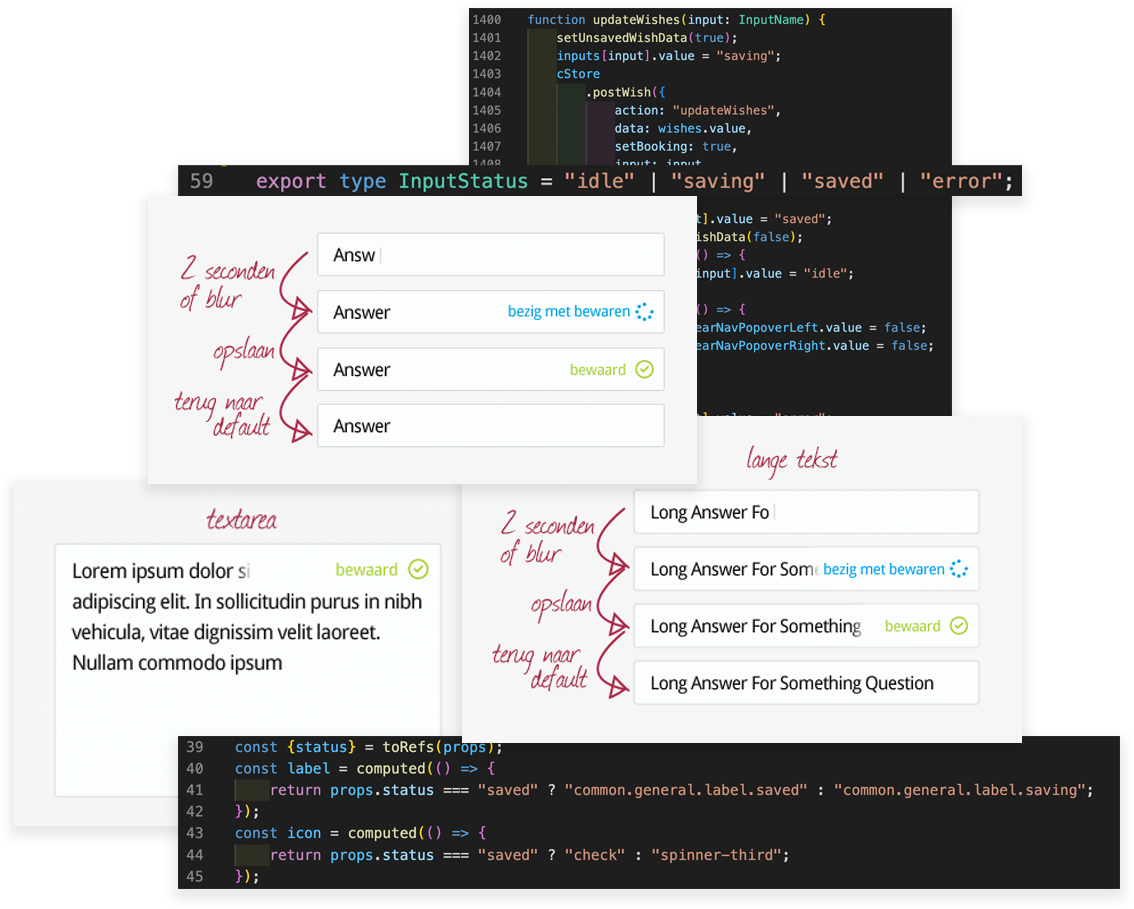Click the 'ishData(false);' code fragment
1134x909 pixels.
(x=750, y=236)
